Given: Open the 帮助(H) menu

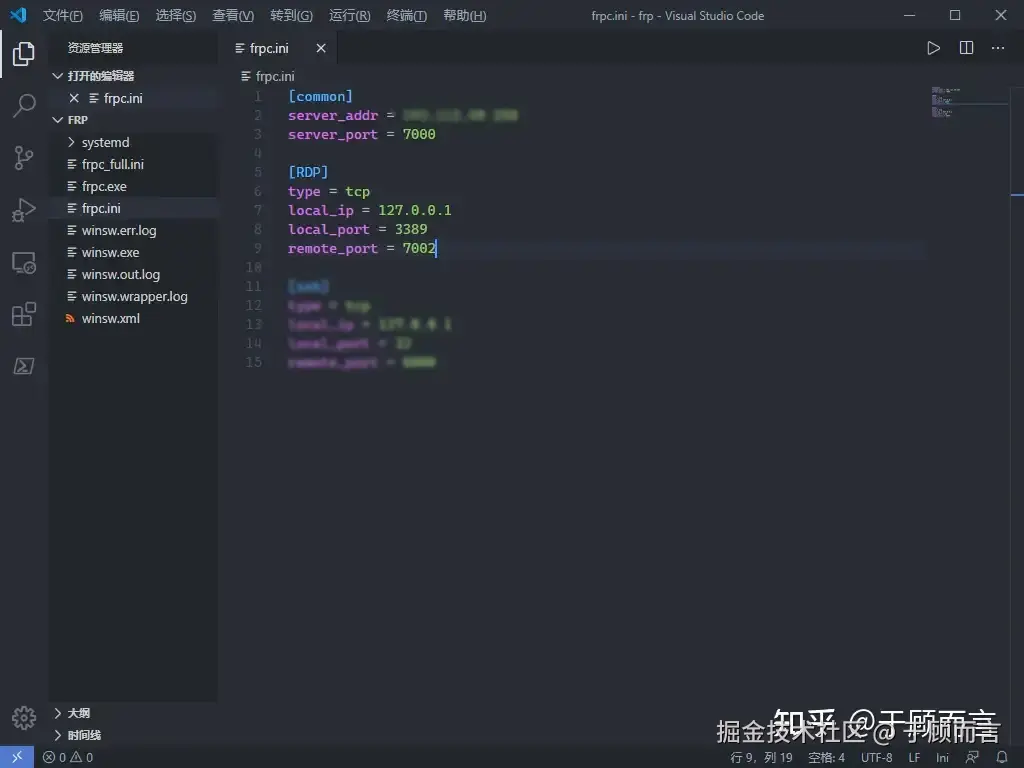Looking at the screenshot, I should click(x=464, y=15).
